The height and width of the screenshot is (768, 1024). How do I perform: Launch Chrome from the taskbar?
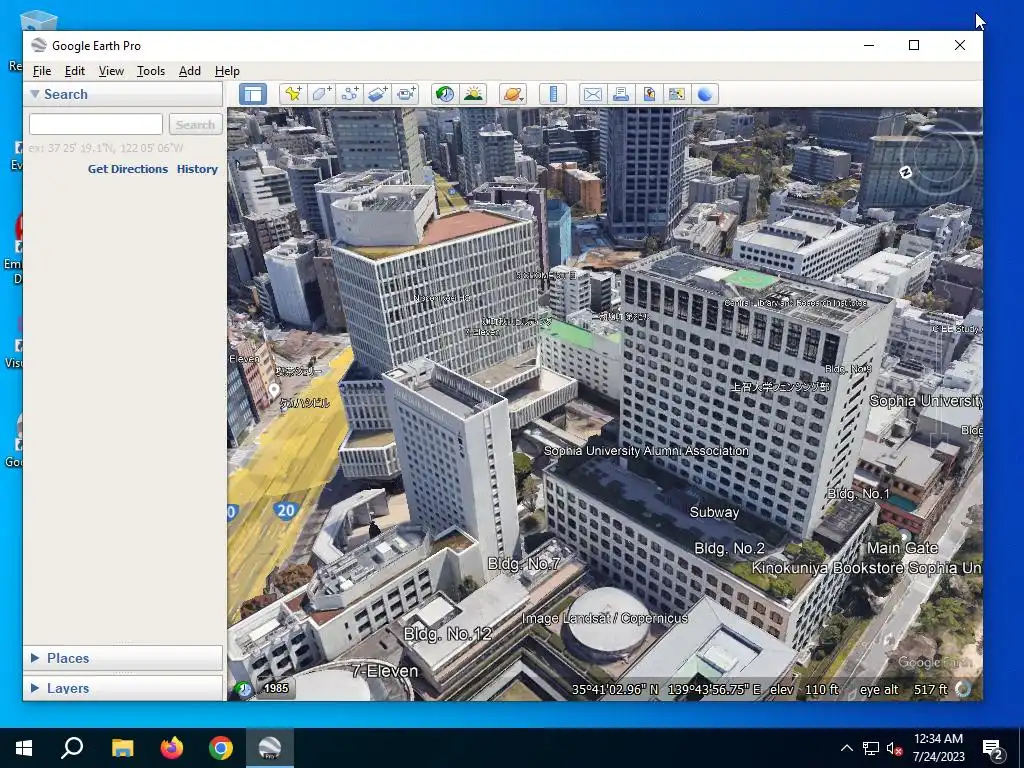tap(221, 748)
